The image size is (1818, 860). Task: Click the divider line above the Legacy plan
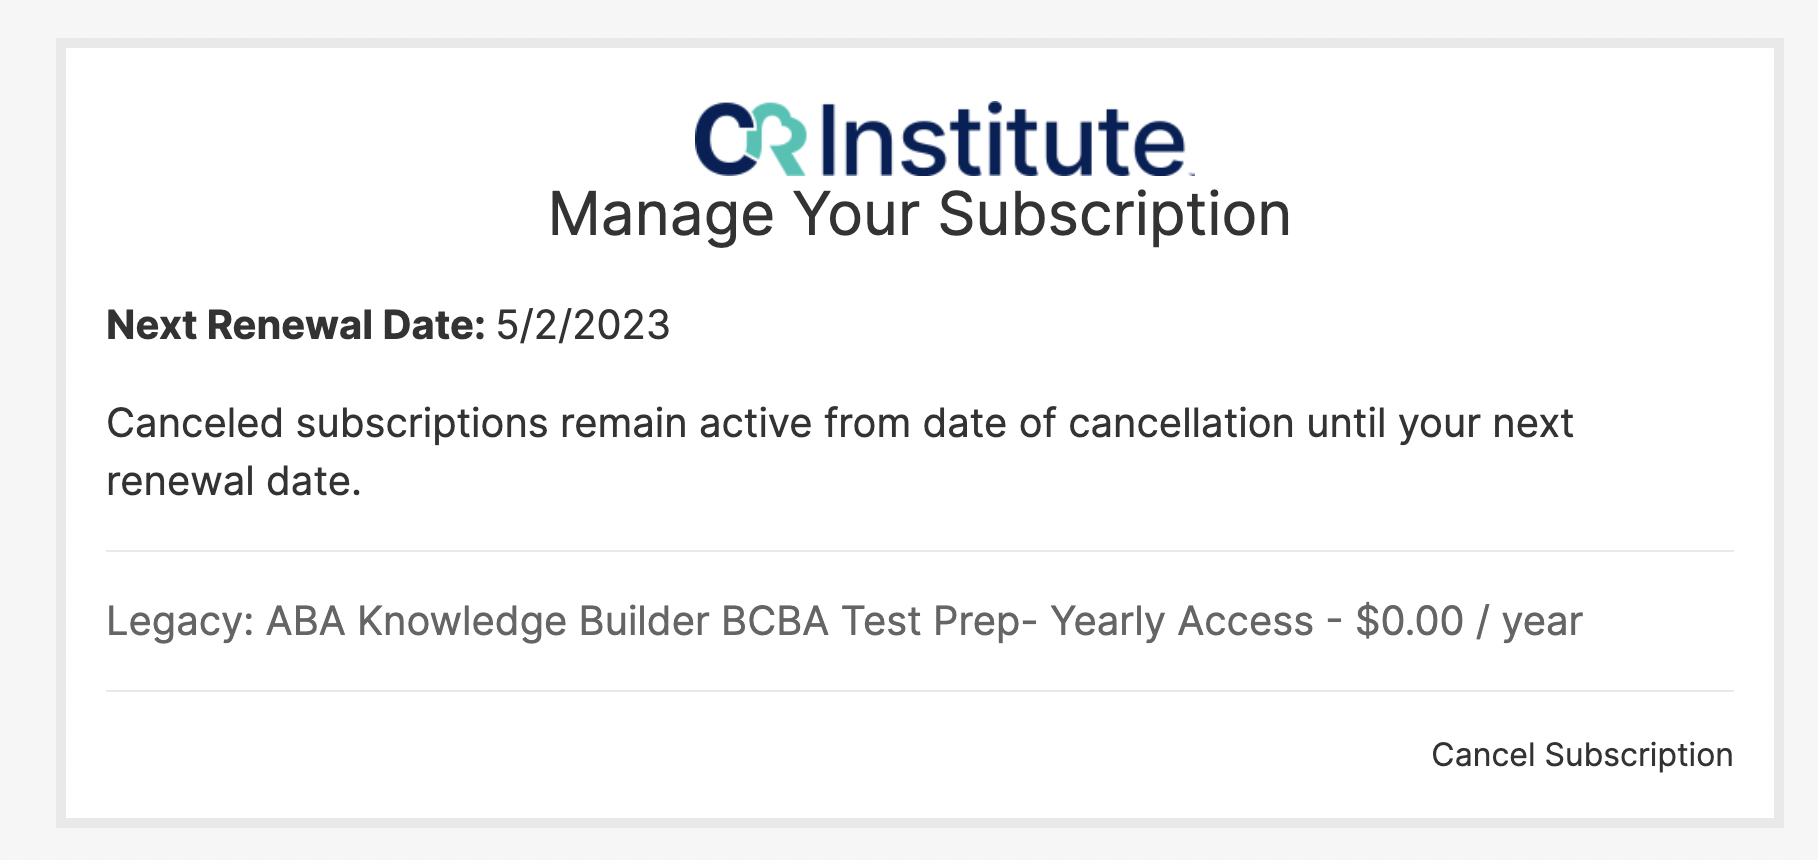click(919, 551)
